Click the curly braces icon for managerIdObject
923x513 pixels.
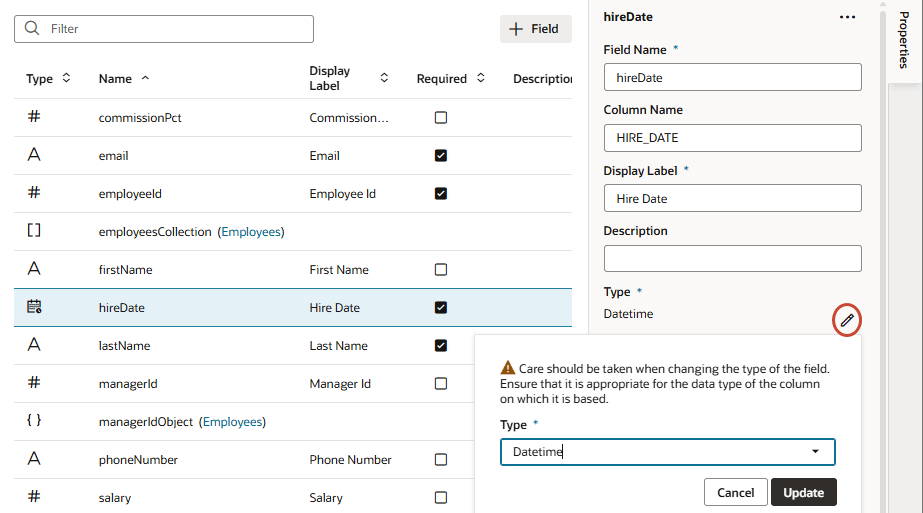pyautogui.click(x=34, y=421)
